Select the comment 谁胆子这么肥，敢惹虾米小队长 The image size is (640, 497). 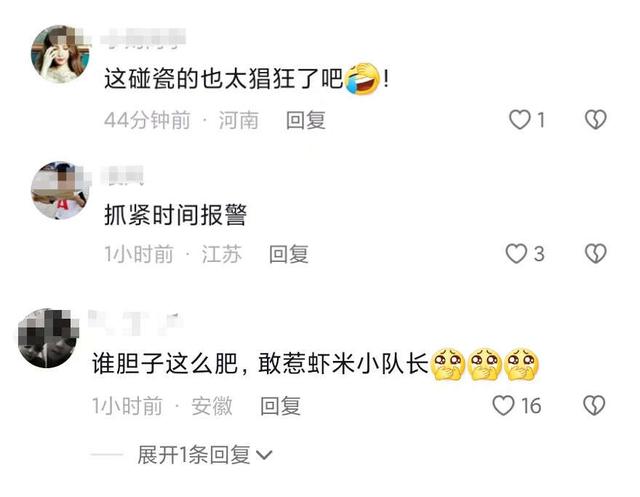260,364
